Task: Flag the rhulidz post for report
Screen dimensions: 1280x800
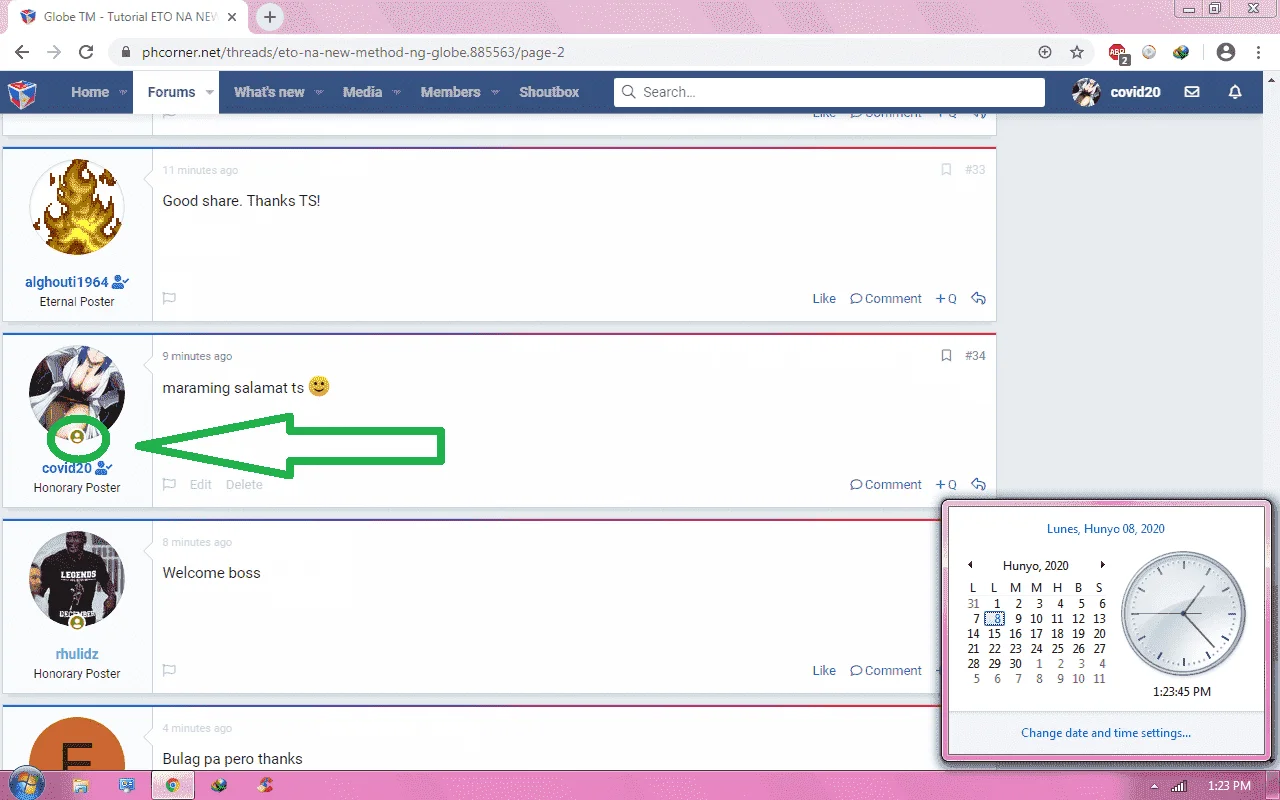Action: click(x=169, y=670)
